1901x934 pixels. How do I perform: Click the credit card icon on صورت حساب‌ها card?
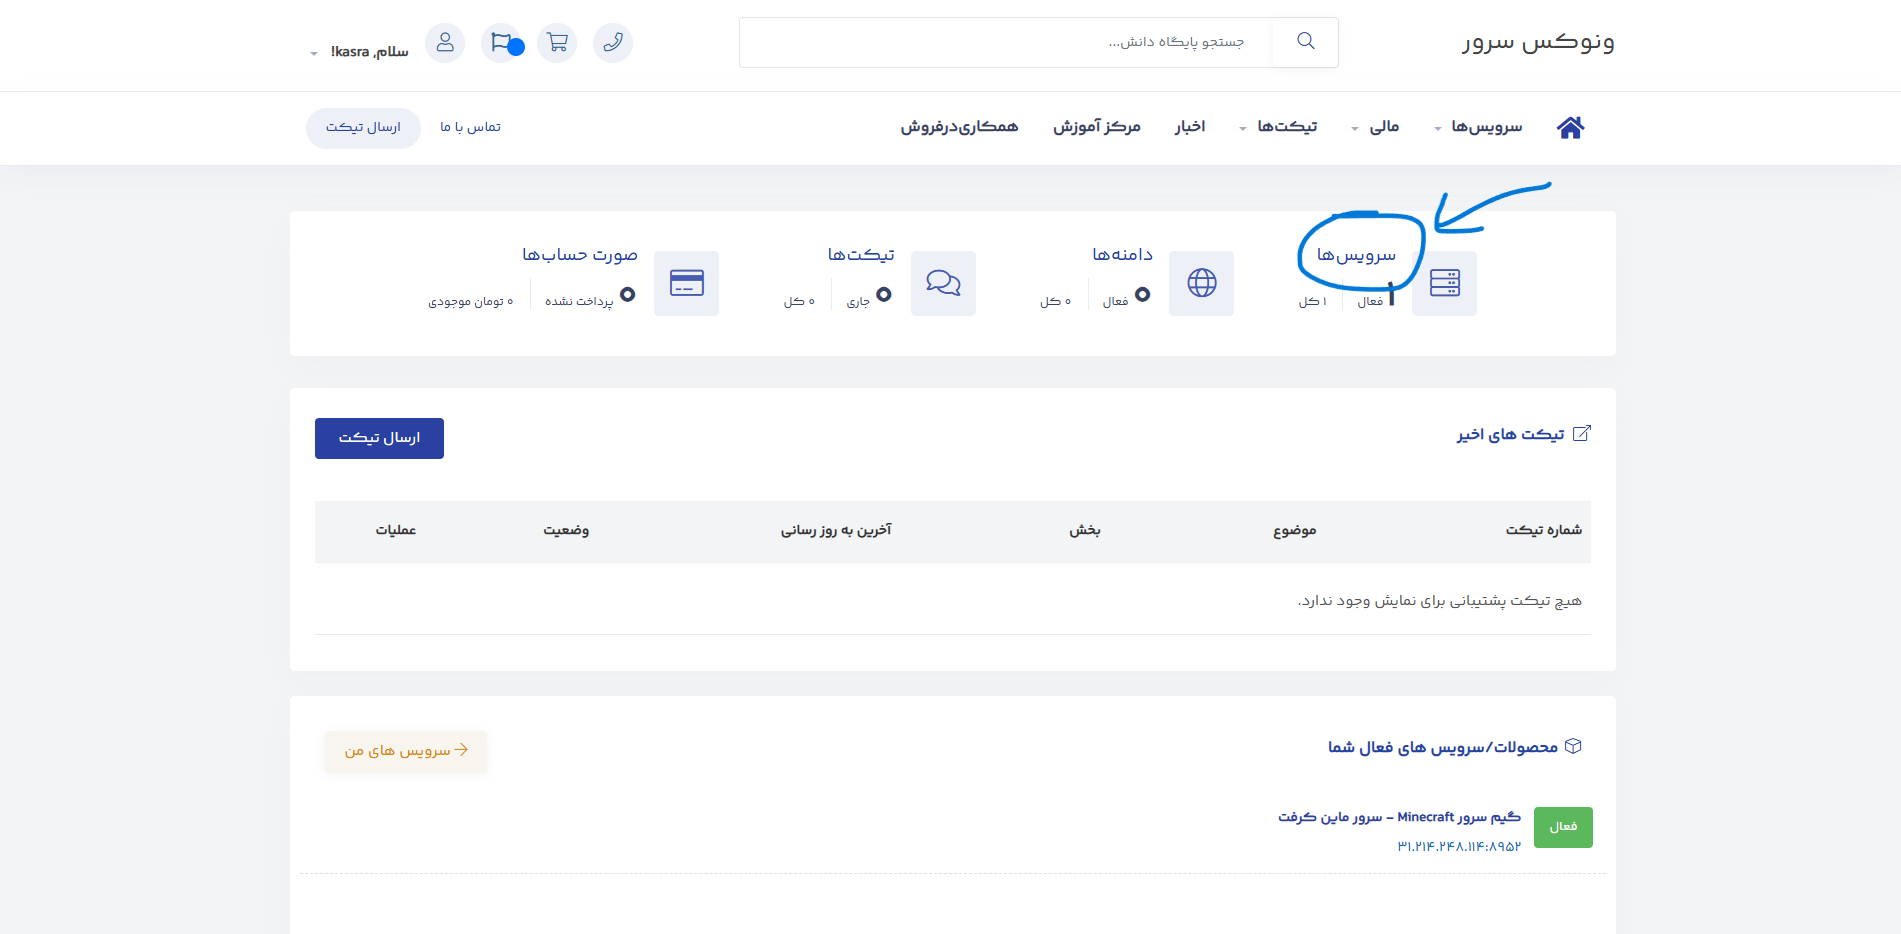pos(686,283)
